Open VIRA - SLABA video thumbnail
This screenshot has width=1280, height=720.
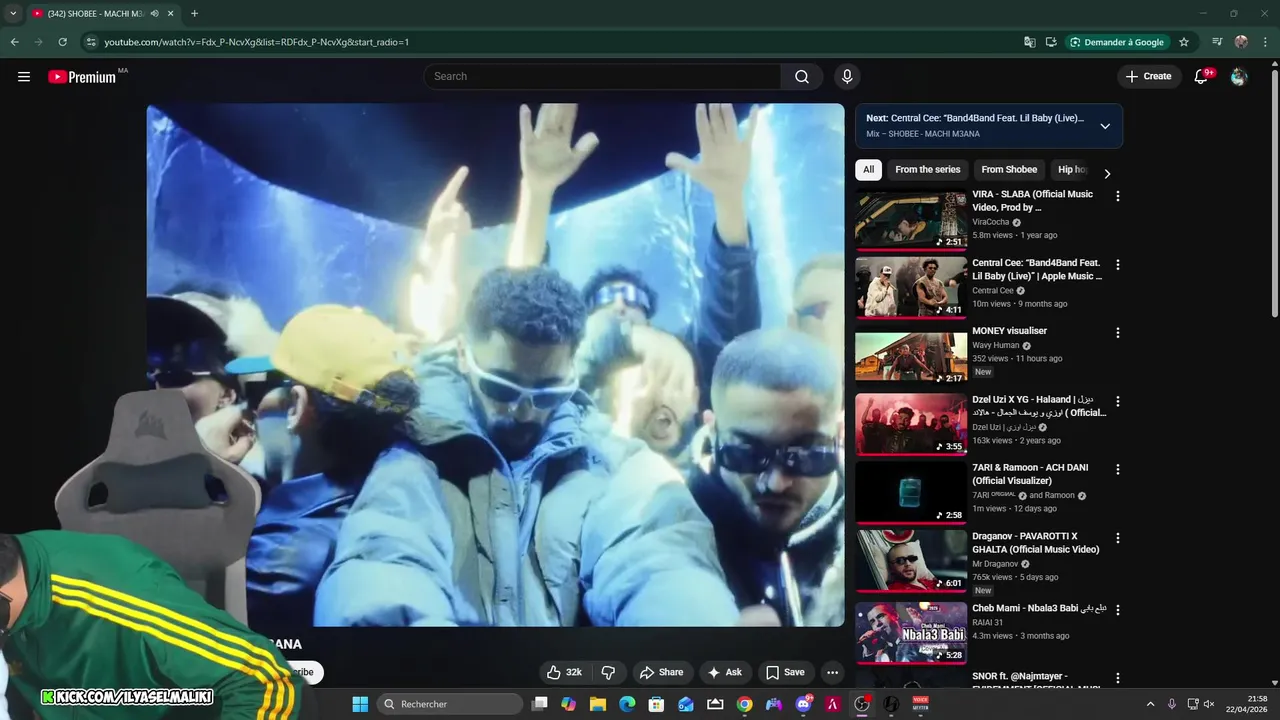(911, 220)
